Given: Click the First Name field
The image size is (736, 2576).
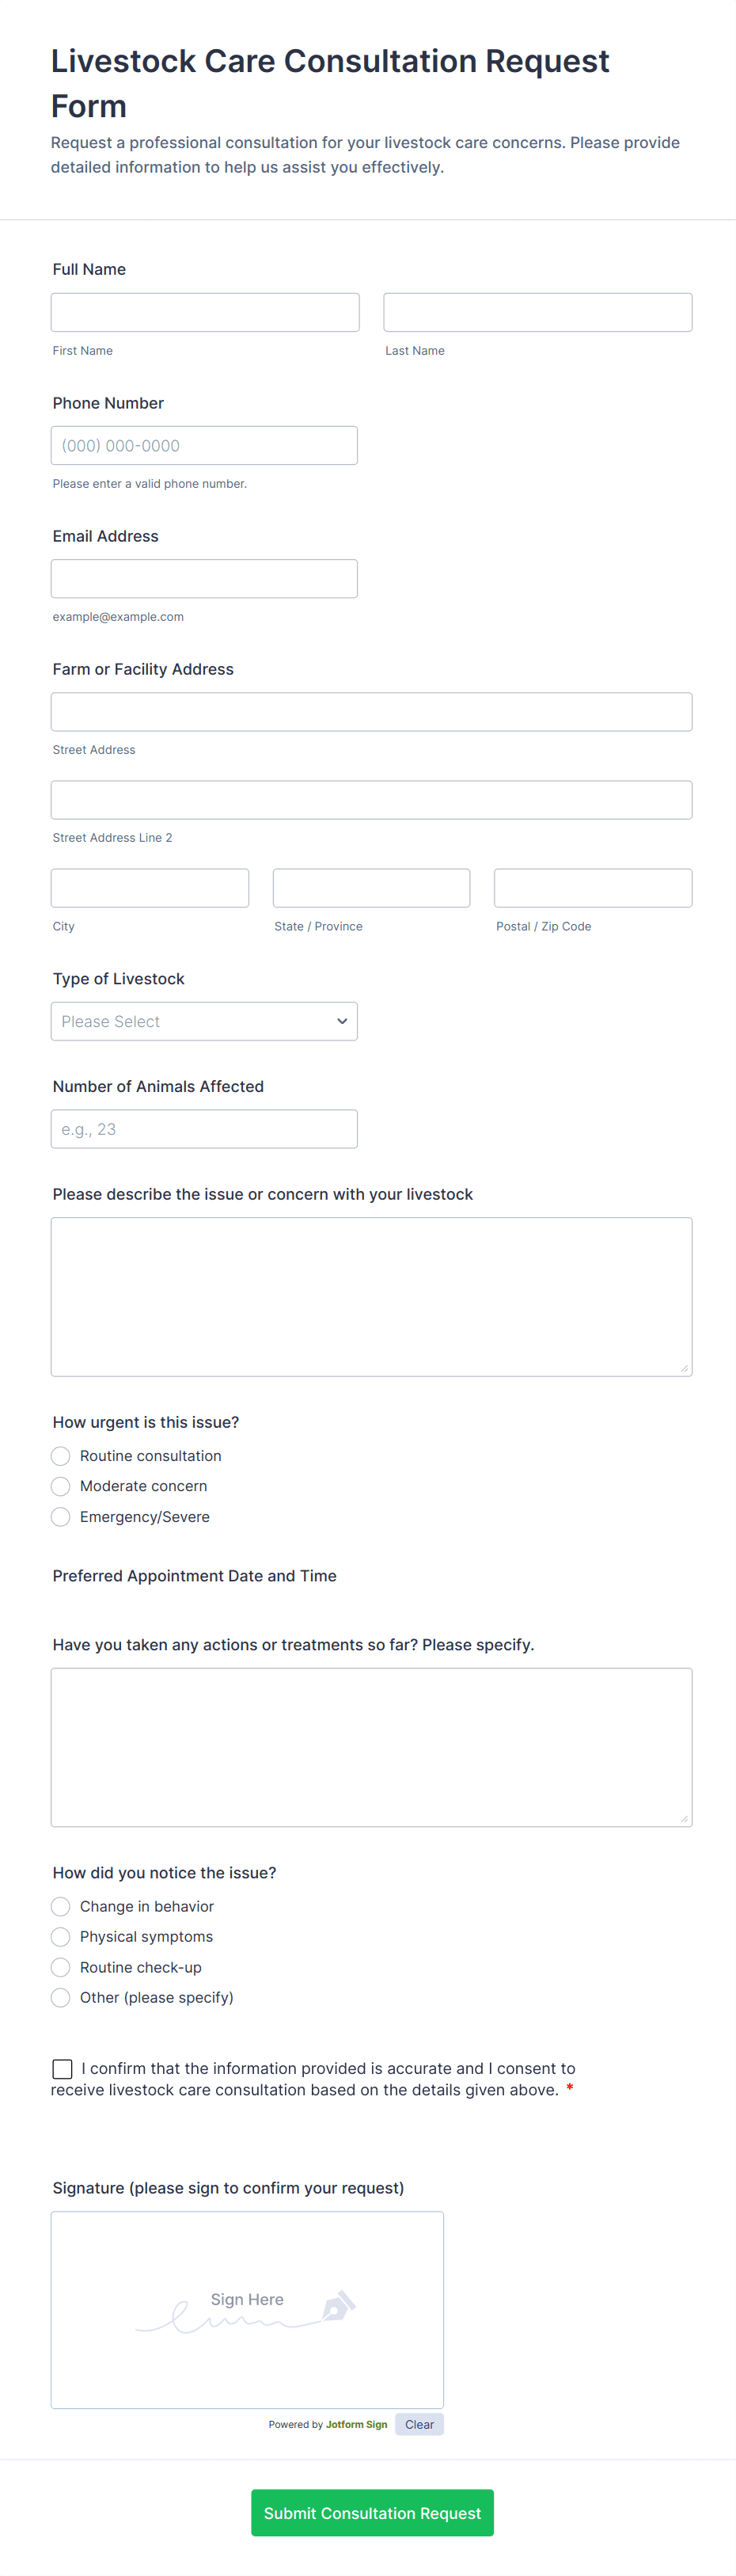Looking at the screenshot, I should coord(204,311).
